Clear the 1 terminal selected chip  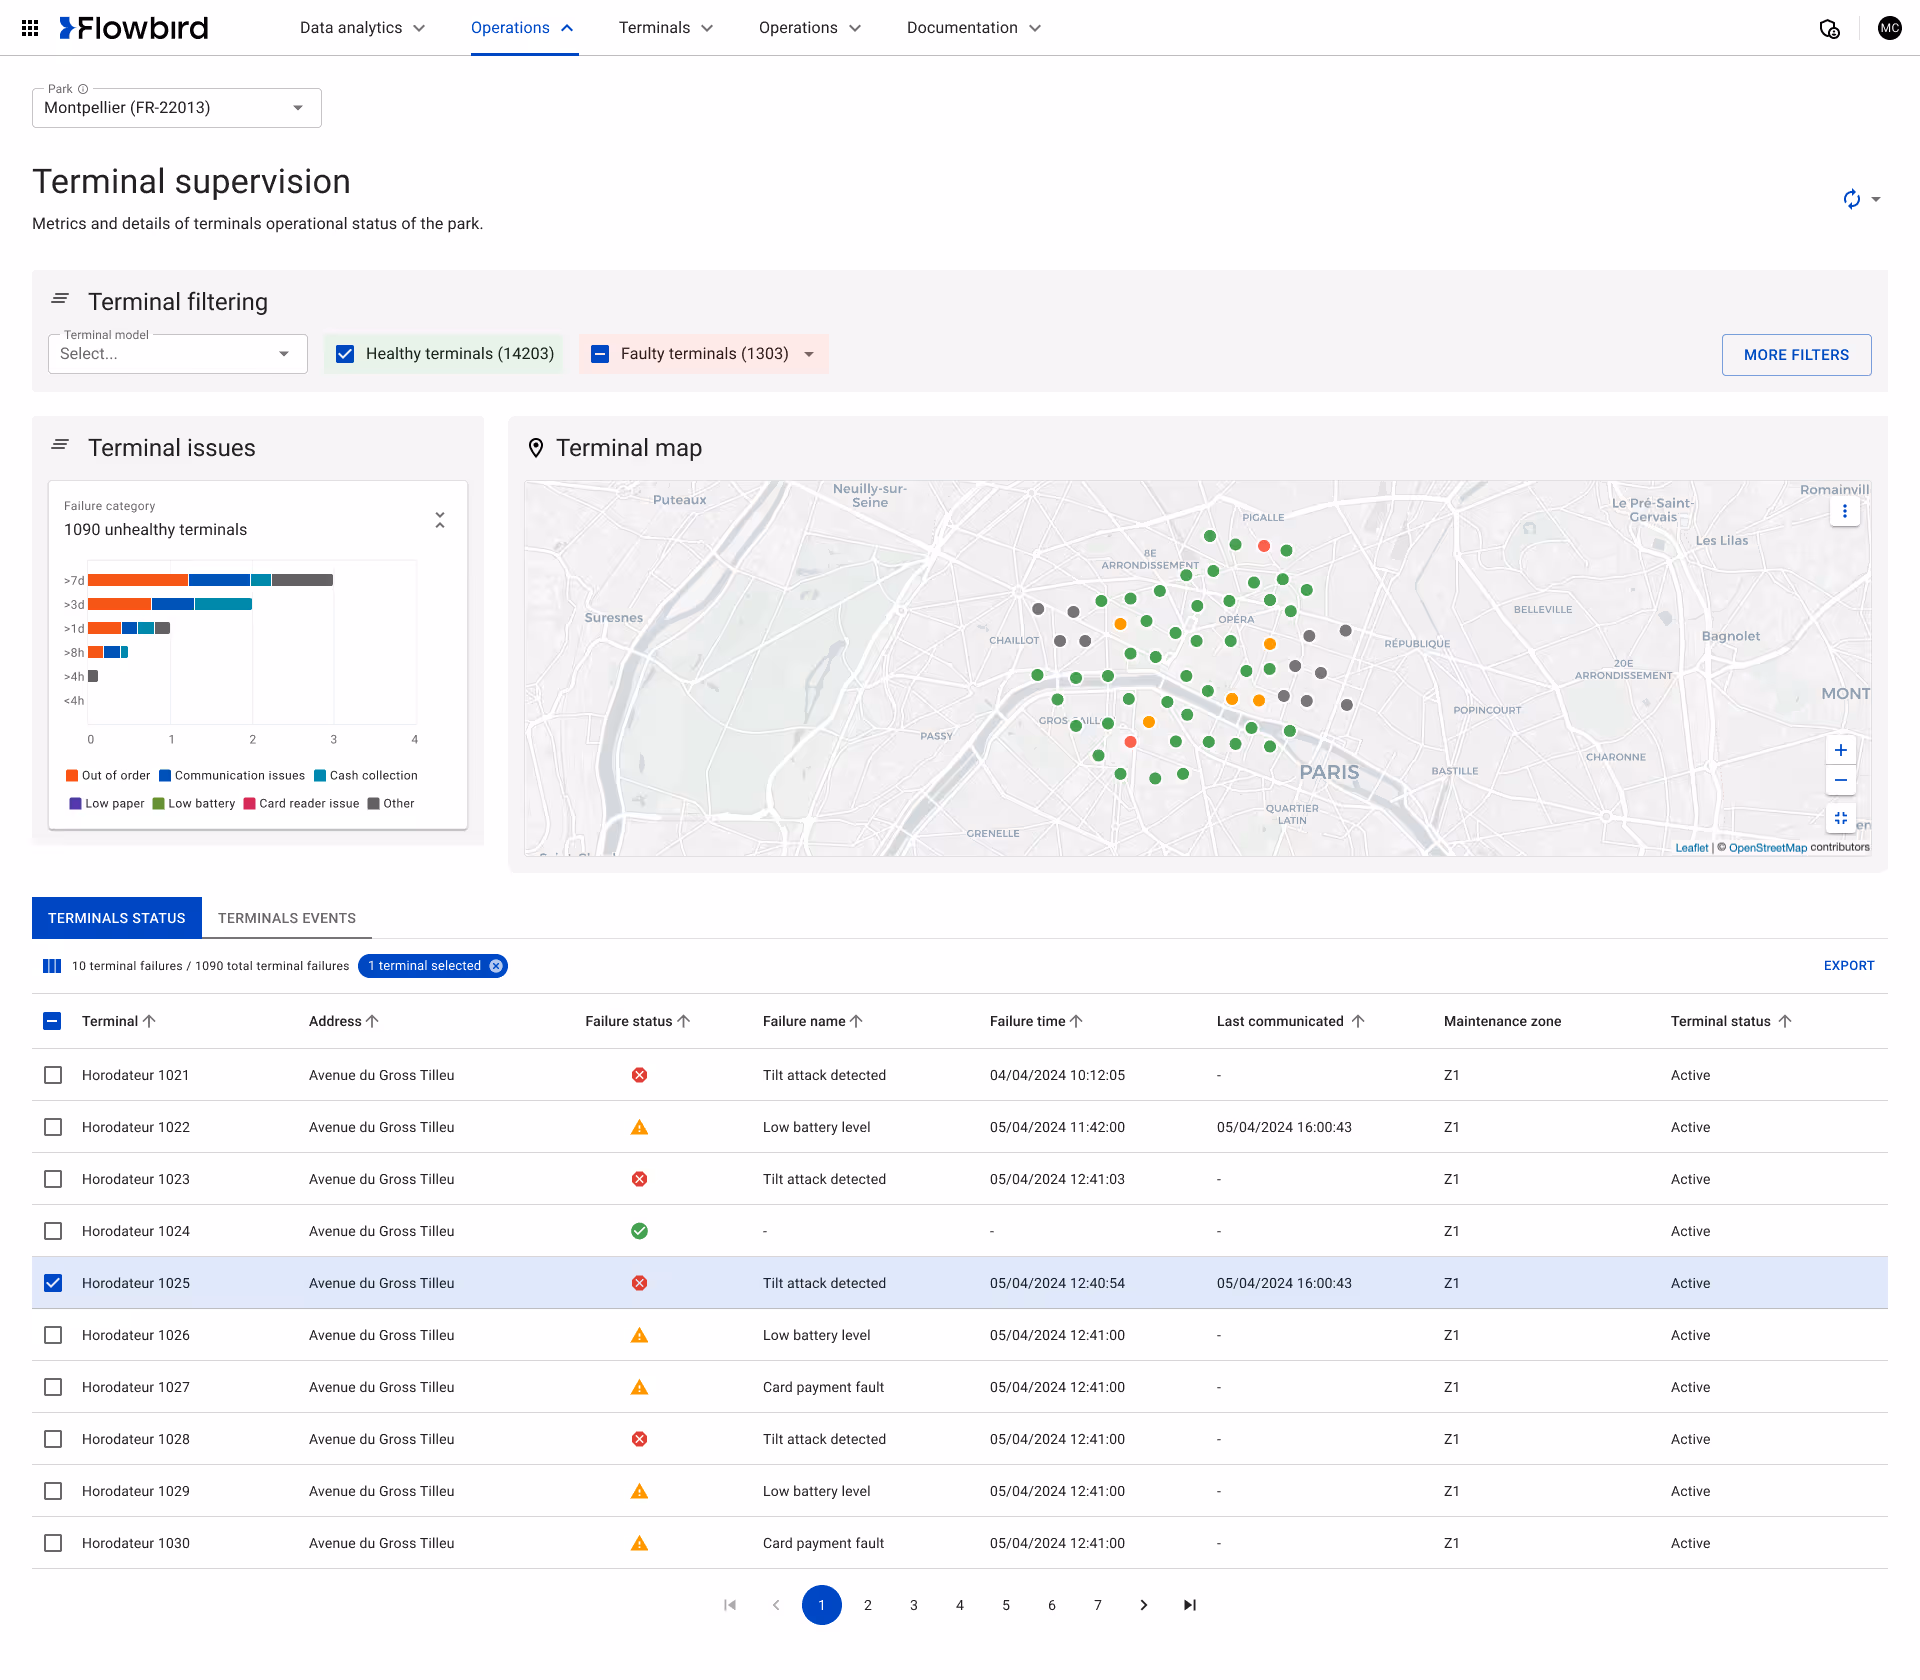tap(496, 966)
